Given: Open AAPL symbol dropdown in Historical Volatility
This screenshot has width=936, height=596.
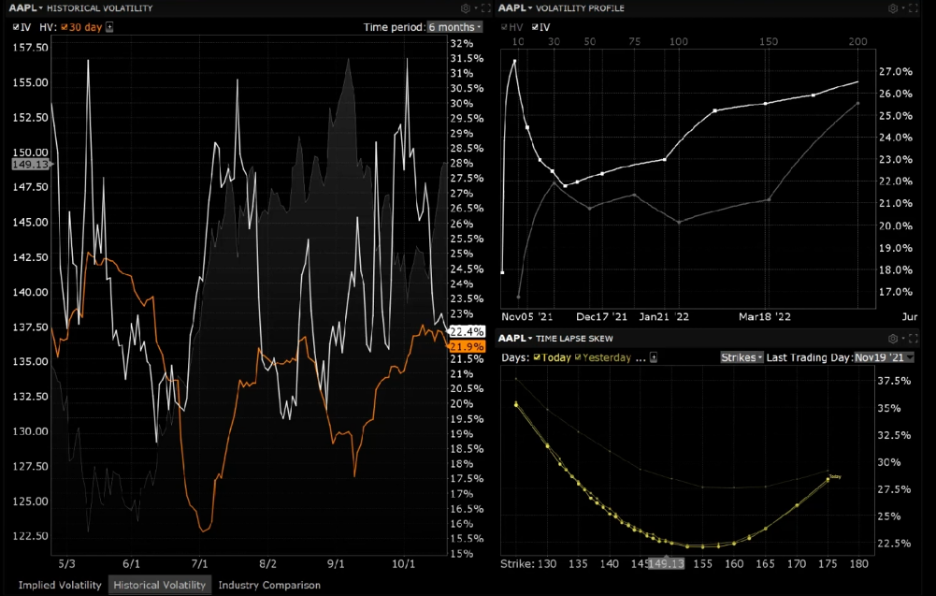Looking at the screenshot, I should pos(26,8).
